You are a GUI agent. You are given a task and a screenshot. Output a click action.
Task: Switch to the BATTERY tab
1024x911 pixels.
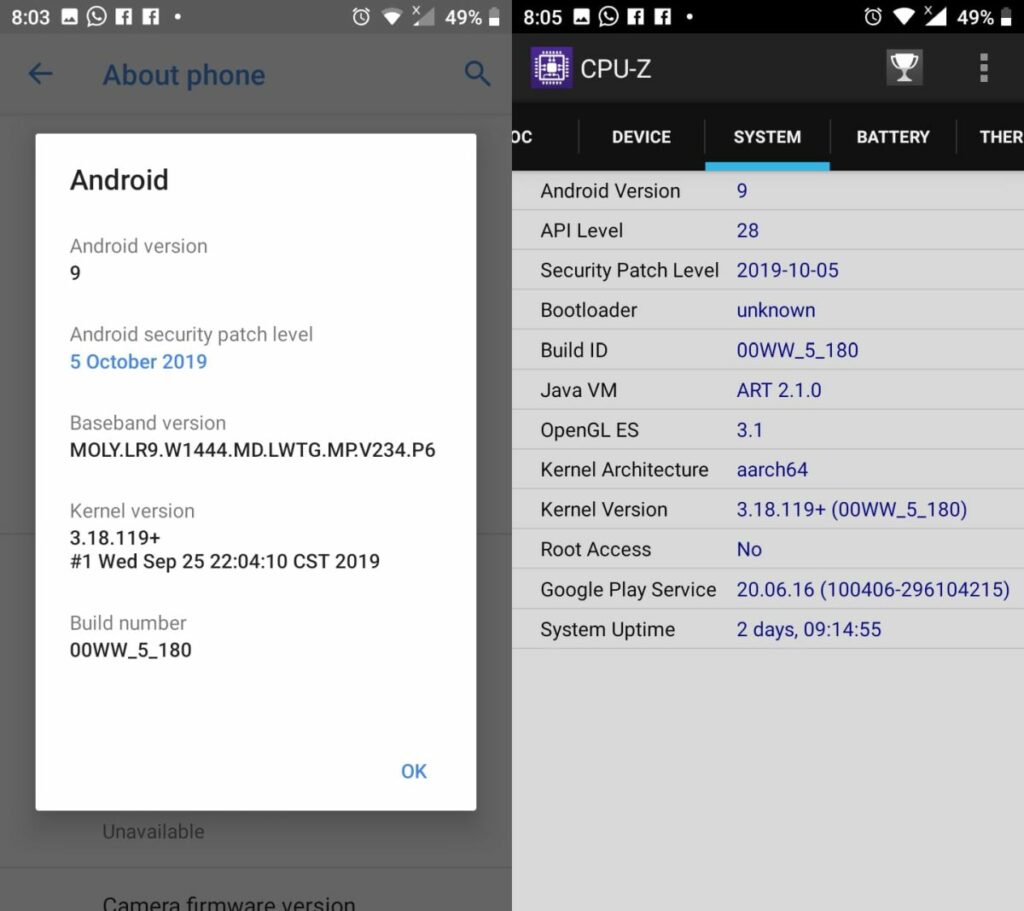891,137
